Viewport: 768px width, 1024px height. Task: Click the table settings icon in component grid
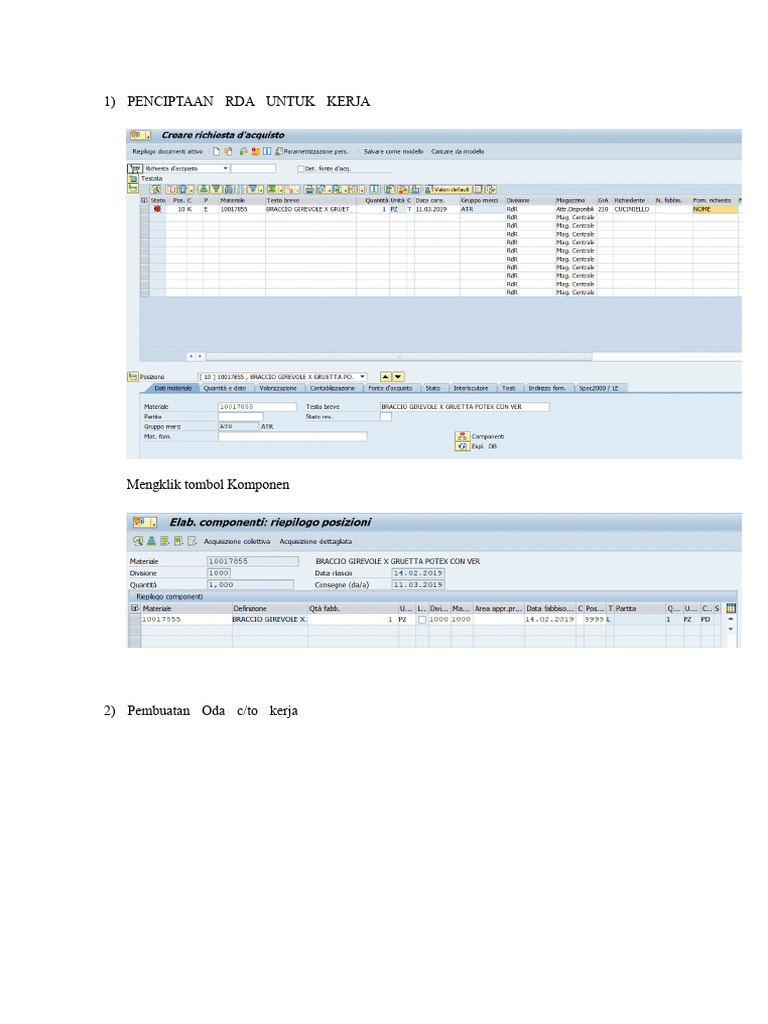click(731, 608)
